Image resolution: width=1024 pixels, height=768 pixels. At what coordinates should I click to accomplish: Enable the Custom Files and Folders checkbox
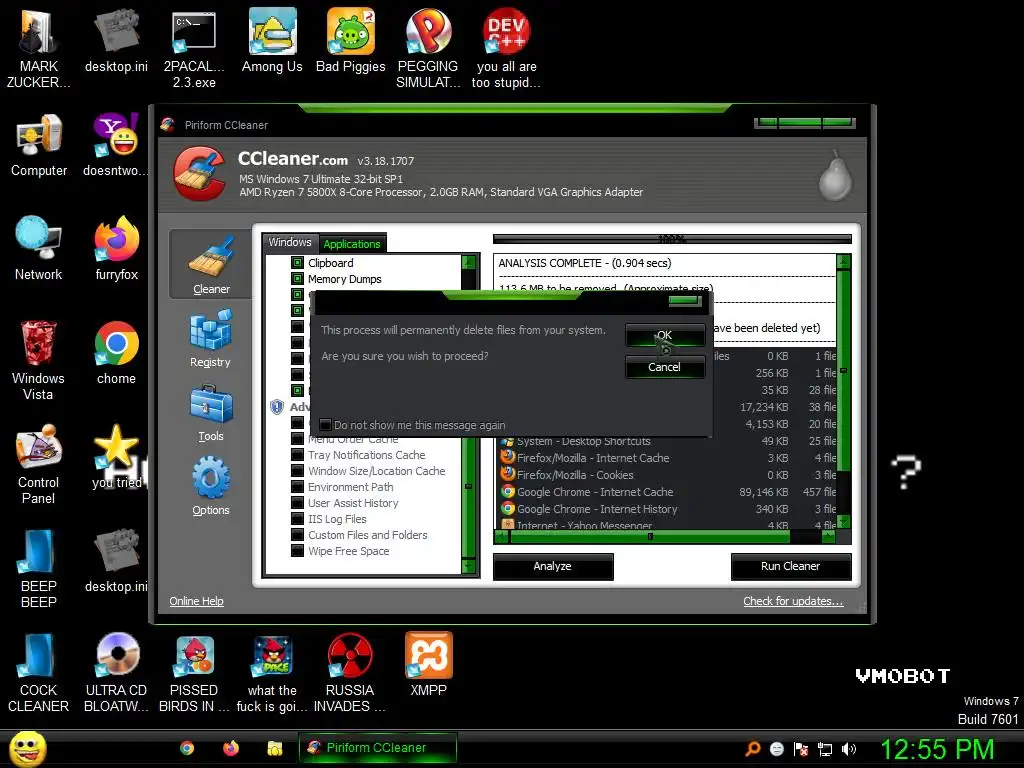298,535
